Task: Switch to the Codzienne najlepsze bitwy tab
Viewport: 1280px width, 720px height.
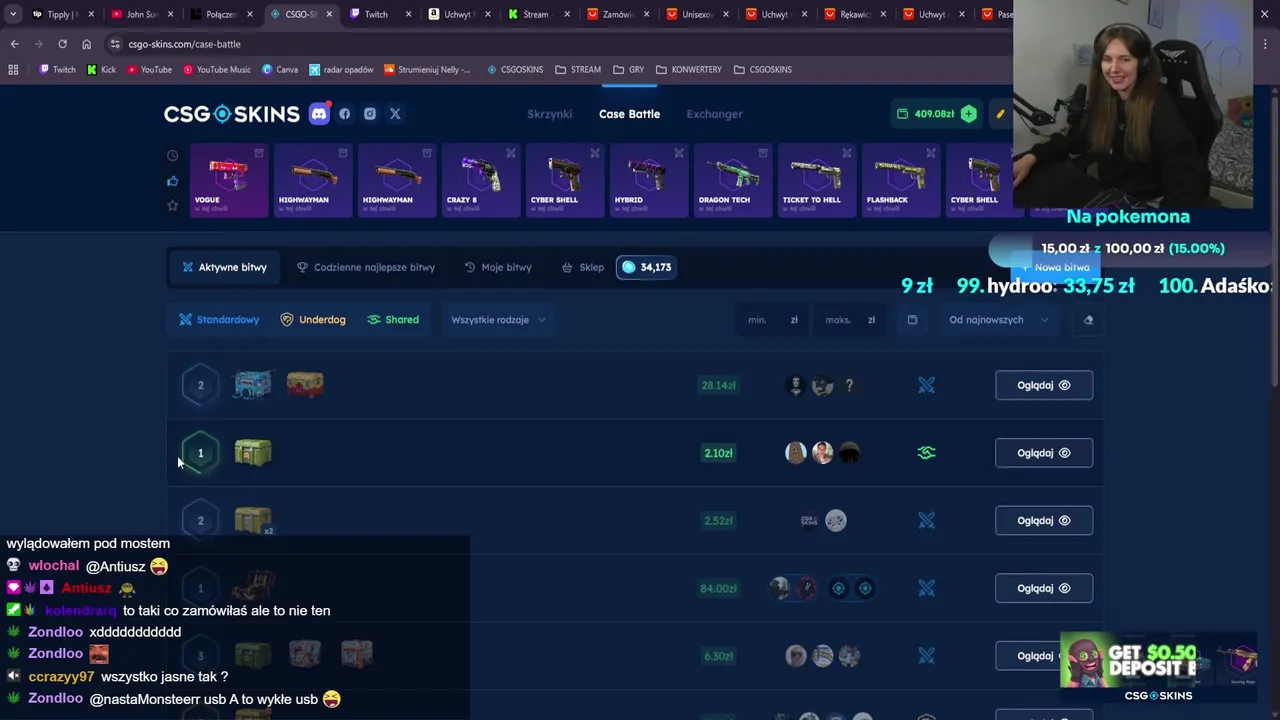Action: 366,267
